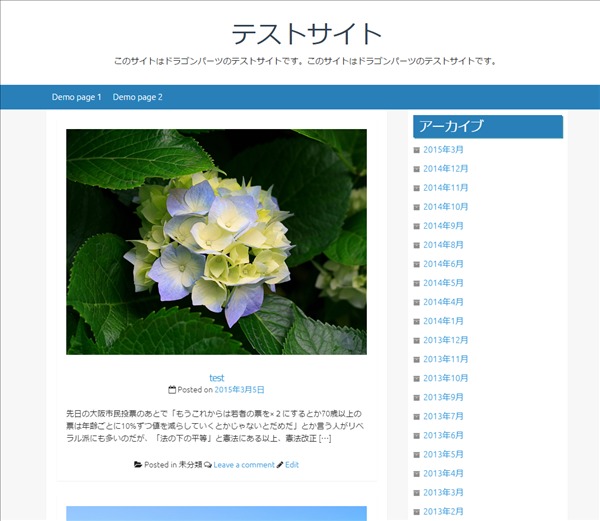Click the archive icon beside 2014年6月
The width and height of the screenshot is (600, 521).
click(x=417, y=264)
